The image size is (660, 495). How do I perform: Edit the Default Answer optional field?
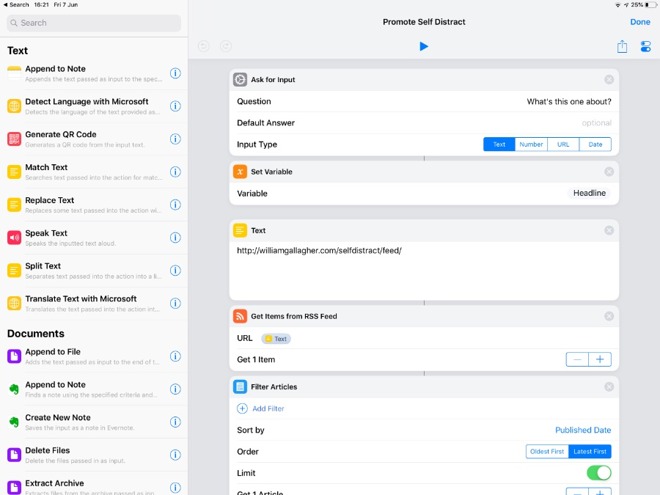point(596,123)
